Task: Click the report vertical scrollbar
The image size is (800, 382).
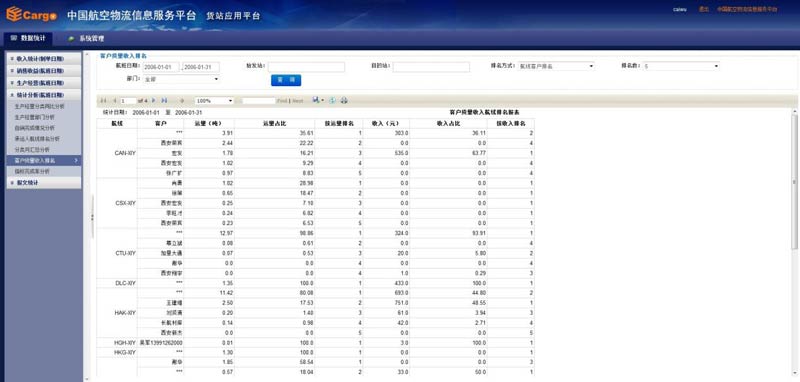Action: point(794,181)
